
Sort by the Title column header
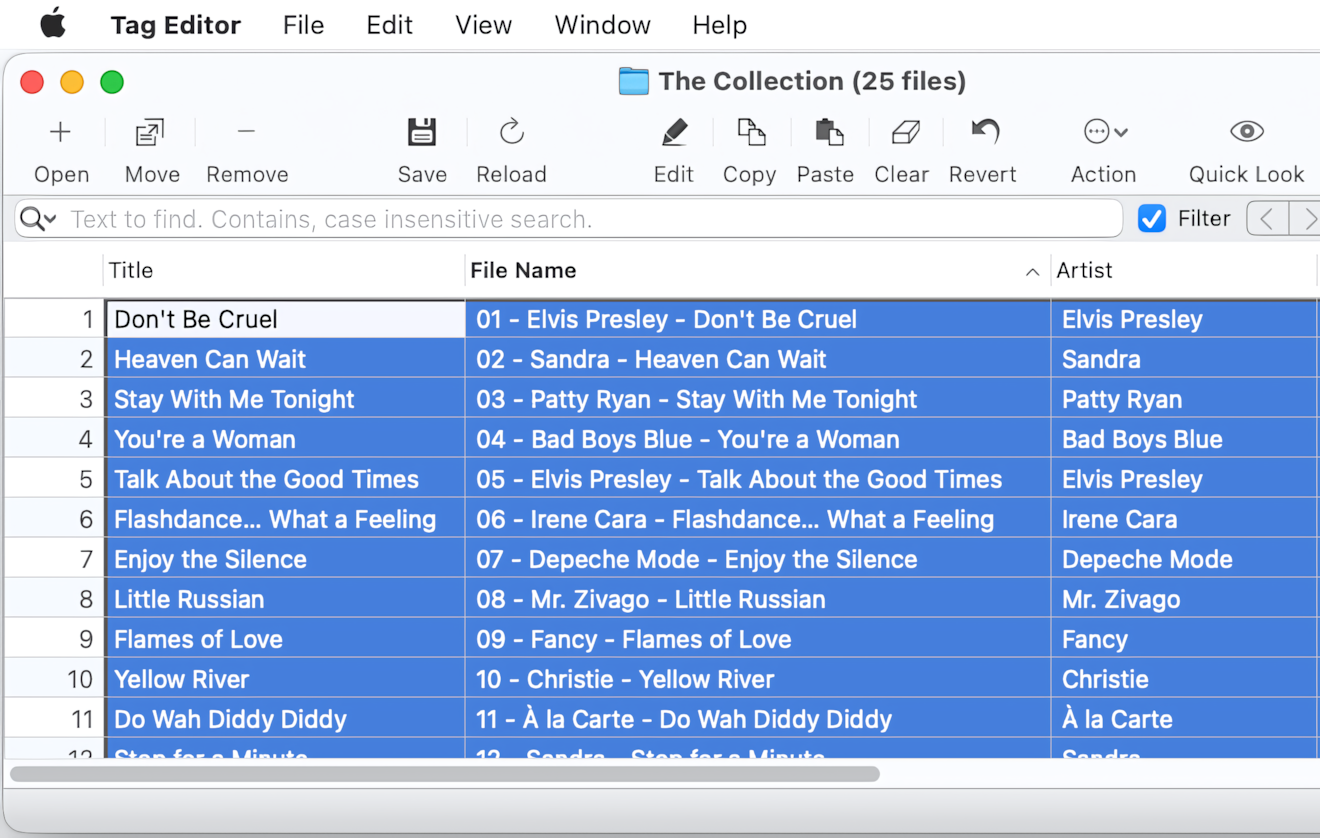click(x=284, y=270)
